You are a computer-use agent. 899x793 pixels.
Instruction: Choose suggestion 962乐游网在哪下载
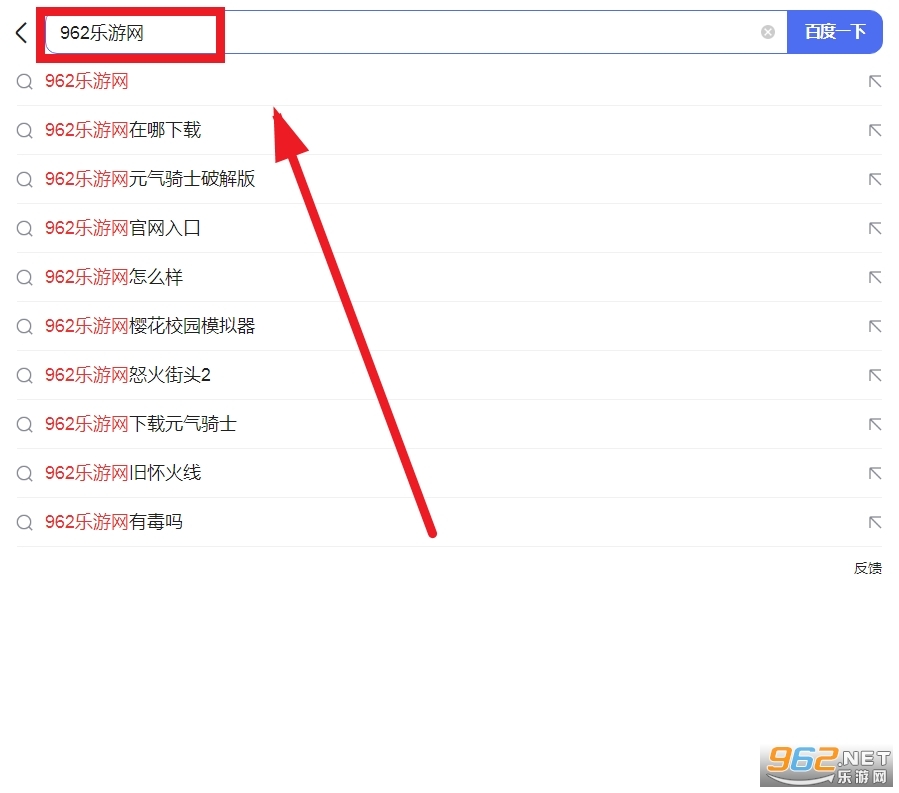coord(123,130)
